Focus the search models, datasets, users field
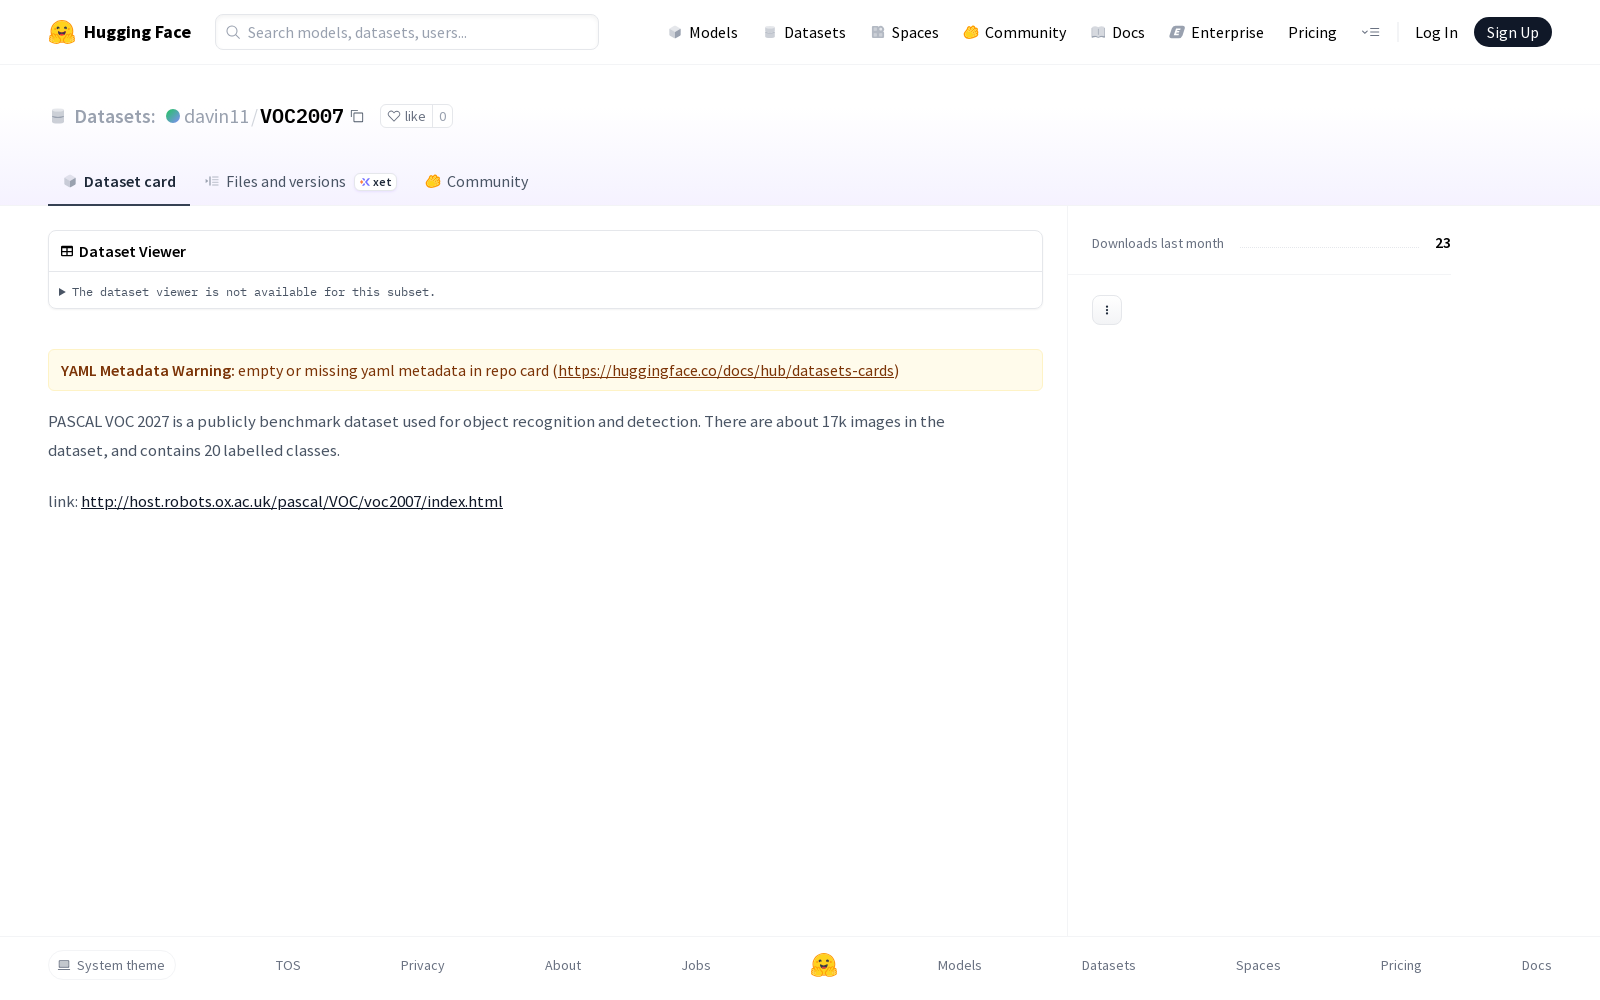Viewport: 1600px width, 1000px height. [x=407, y=32]
